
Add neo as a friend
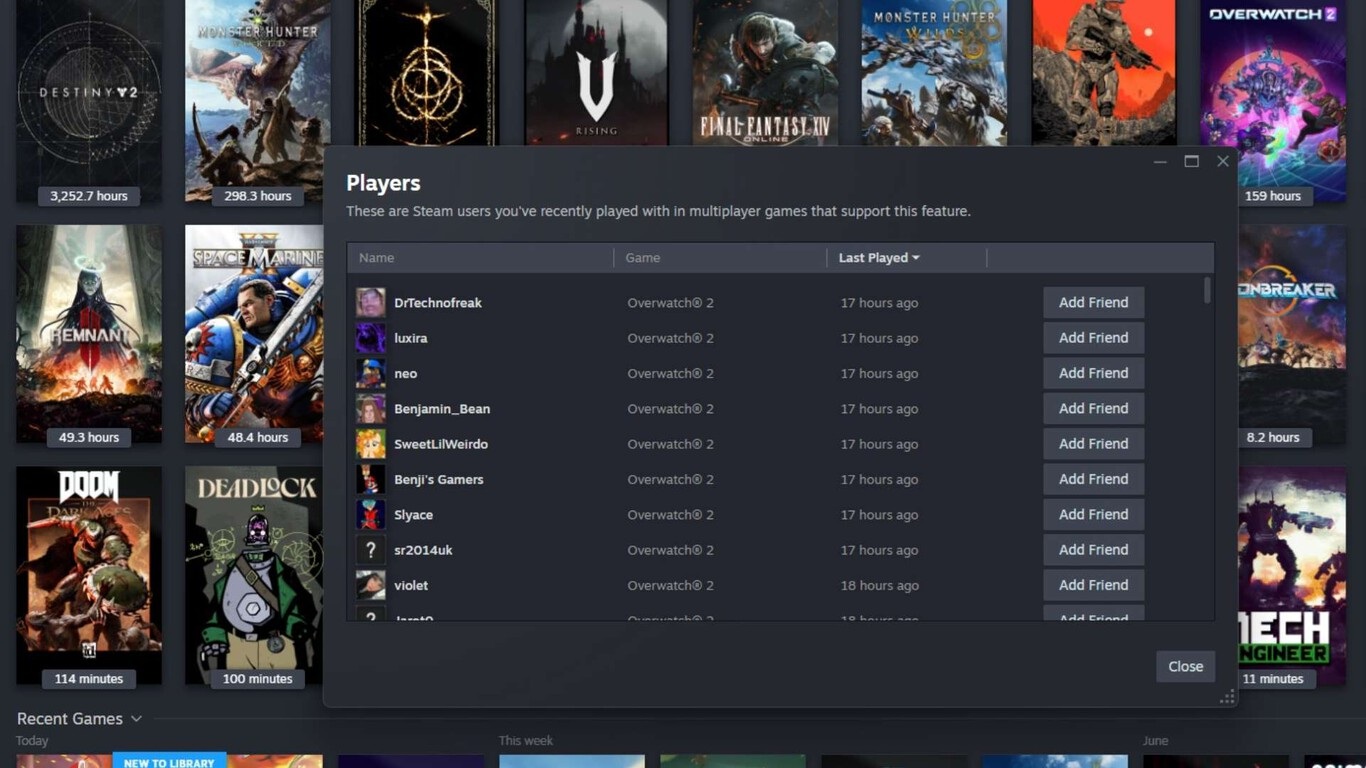pyautogui.click(x=1093, y=373)
